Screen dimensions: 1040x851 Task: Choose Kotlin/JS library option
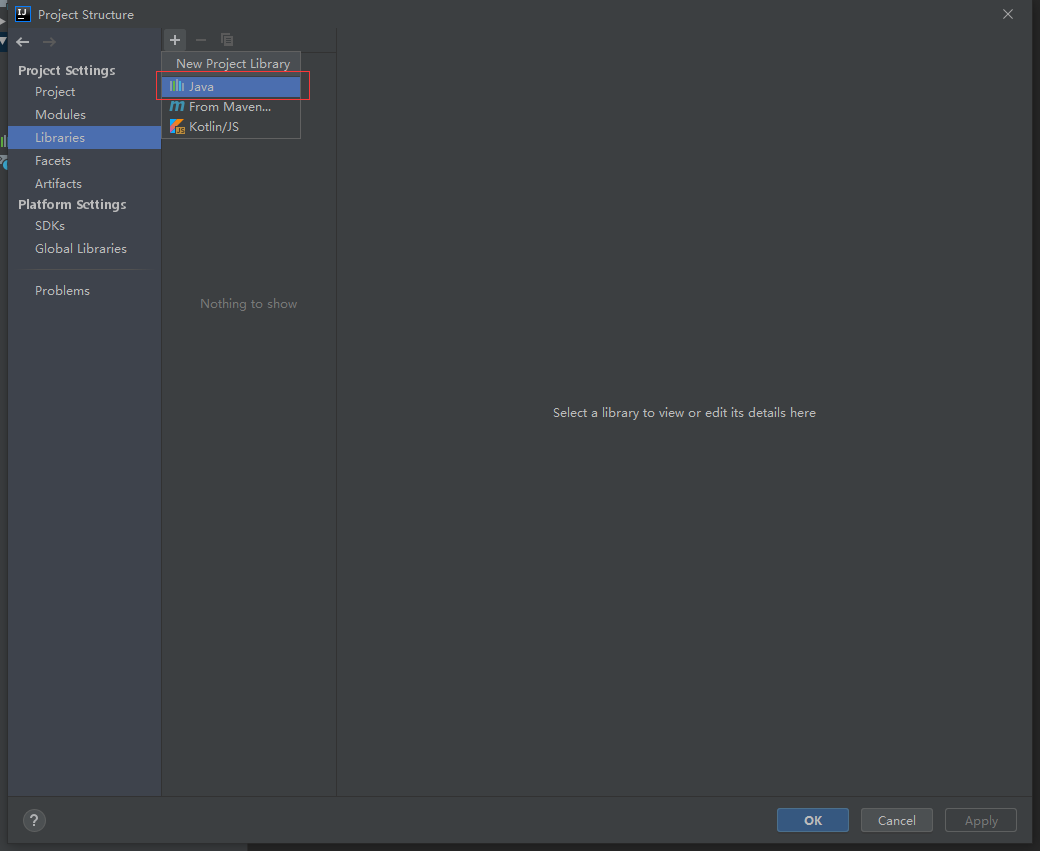coord(231,126)
